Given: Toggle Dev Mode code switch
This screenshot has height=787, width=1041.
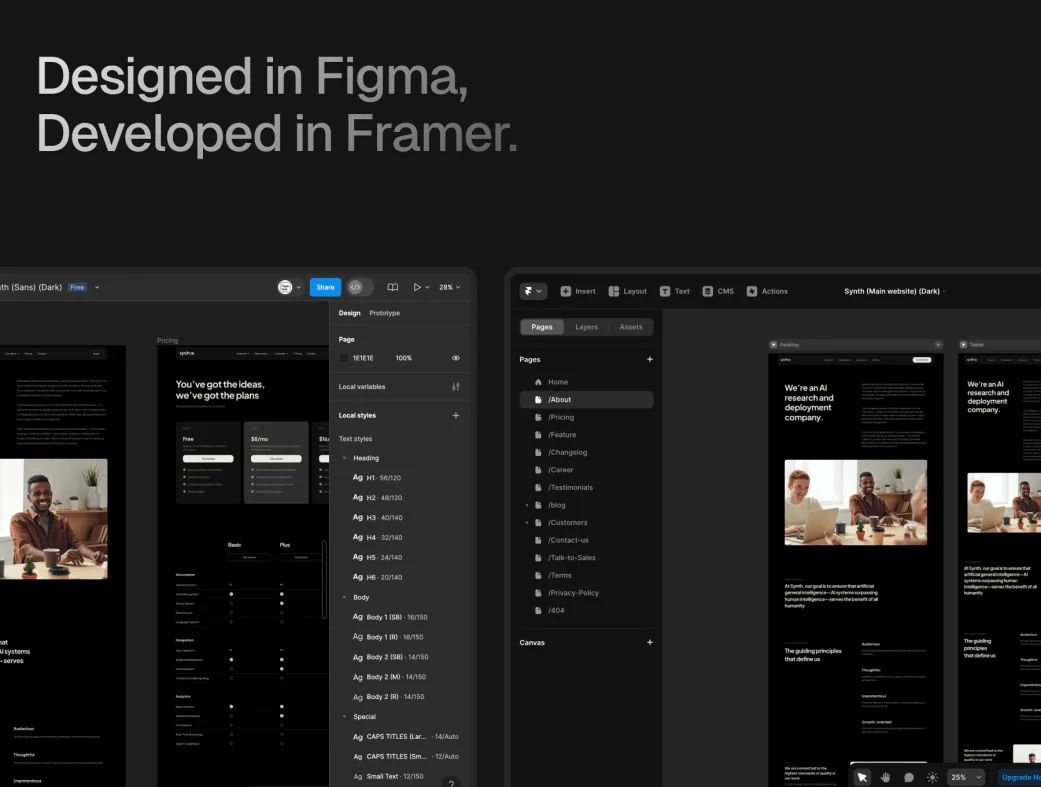Looking at the screenshot, I should point(360,287).
